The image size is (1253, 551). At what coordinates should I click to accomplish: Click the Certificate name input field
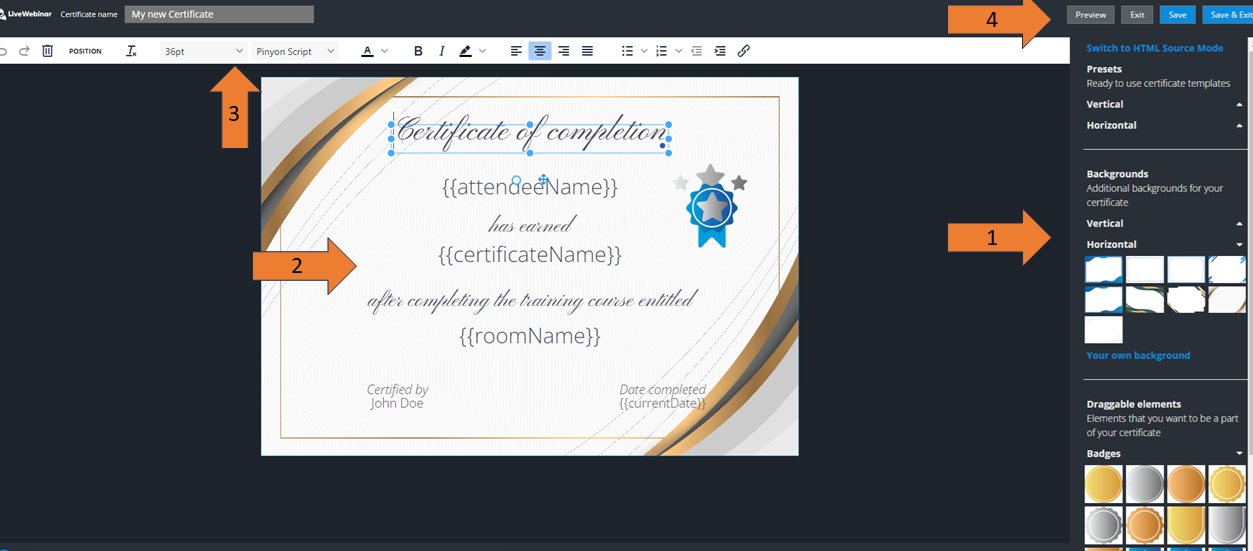pyautogui.click(x=219, y=14)
